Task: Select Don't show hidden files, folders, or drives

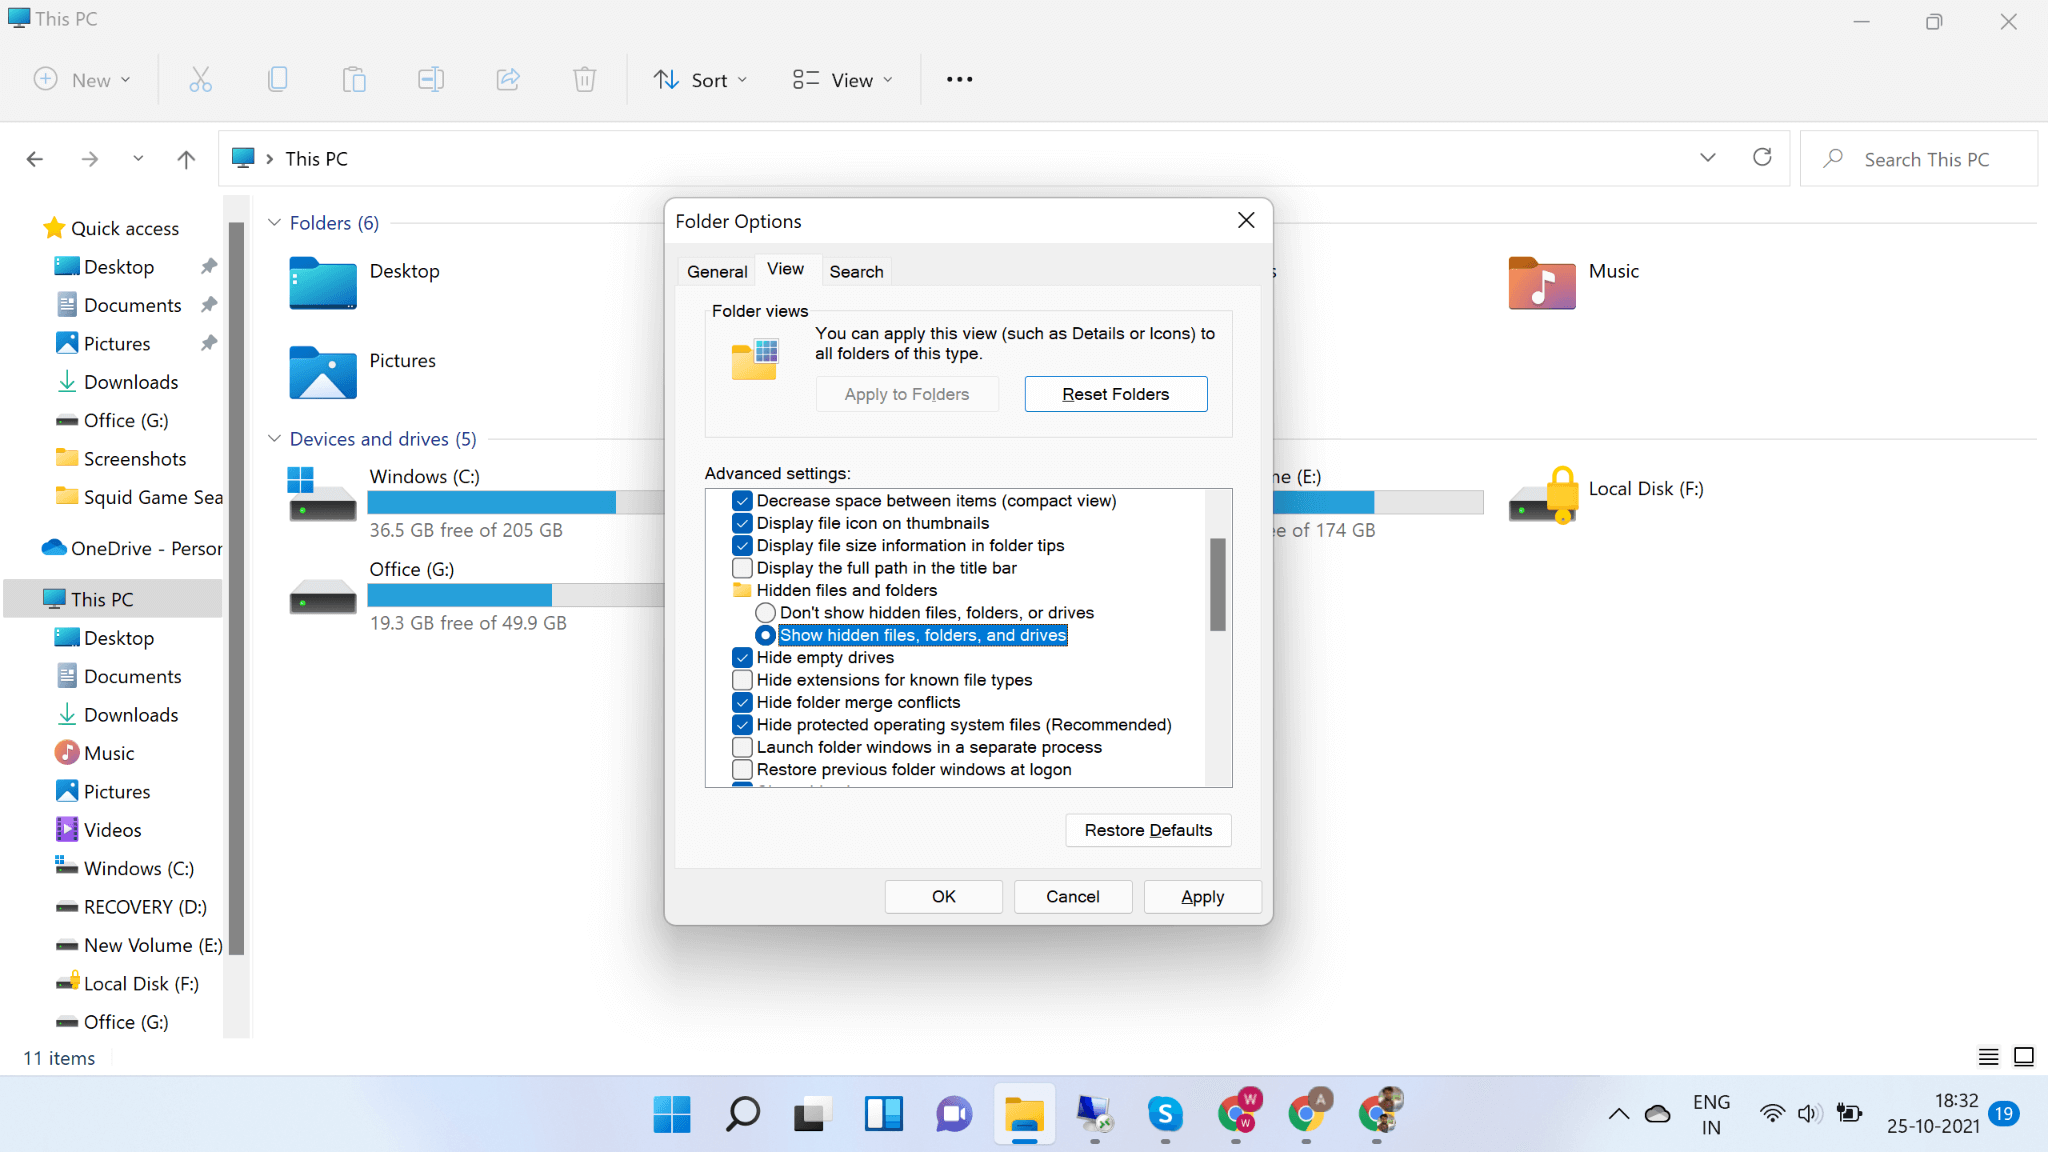Action: pos(766,612)
